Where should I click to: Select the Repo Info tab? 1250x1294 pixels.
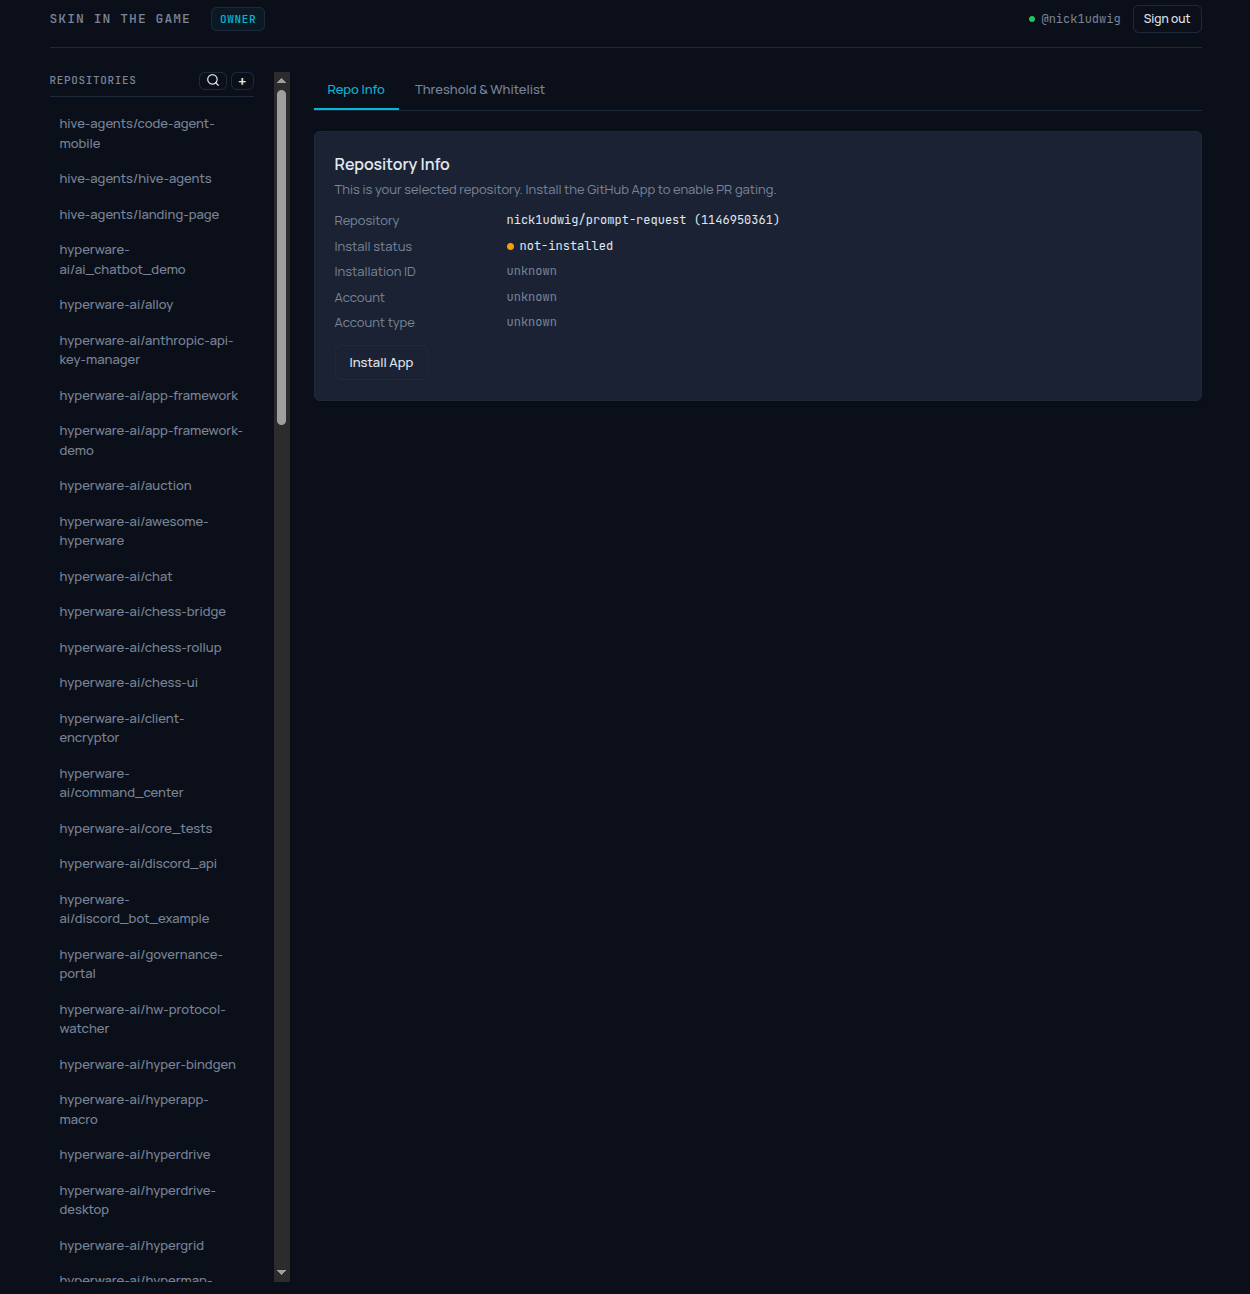point(355,90)
